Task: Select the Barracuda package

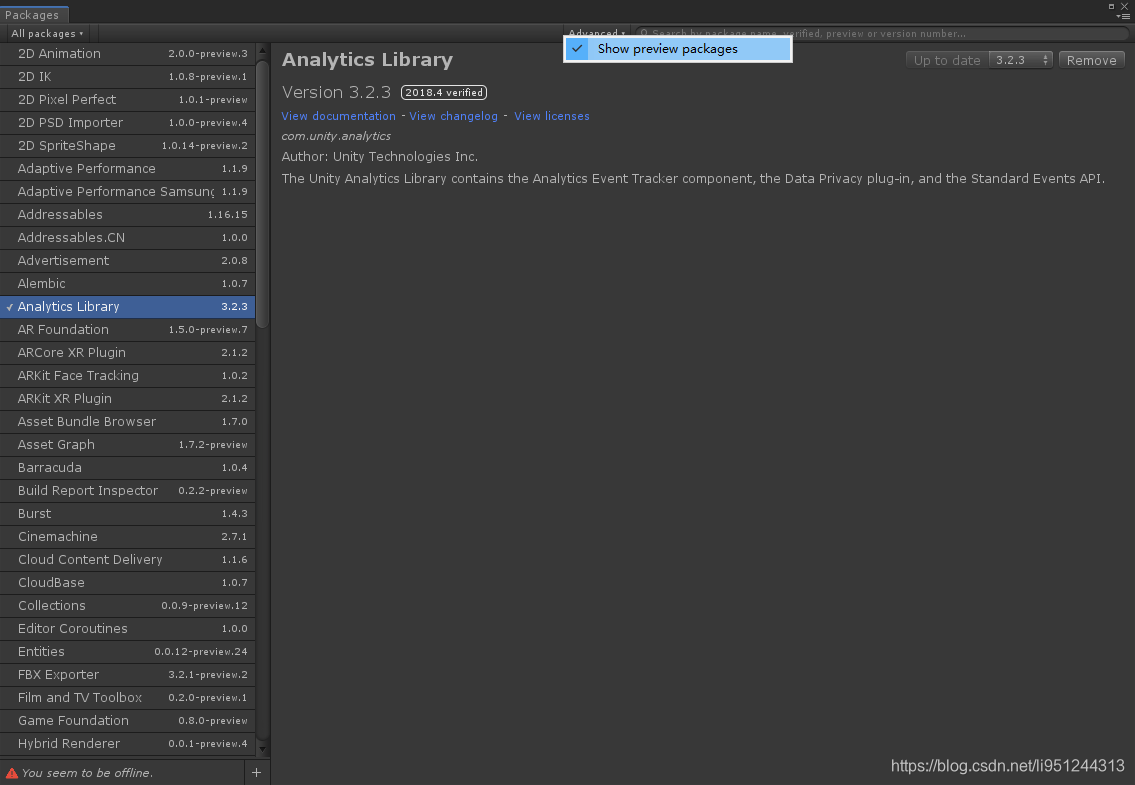Action: coord(127,468)
